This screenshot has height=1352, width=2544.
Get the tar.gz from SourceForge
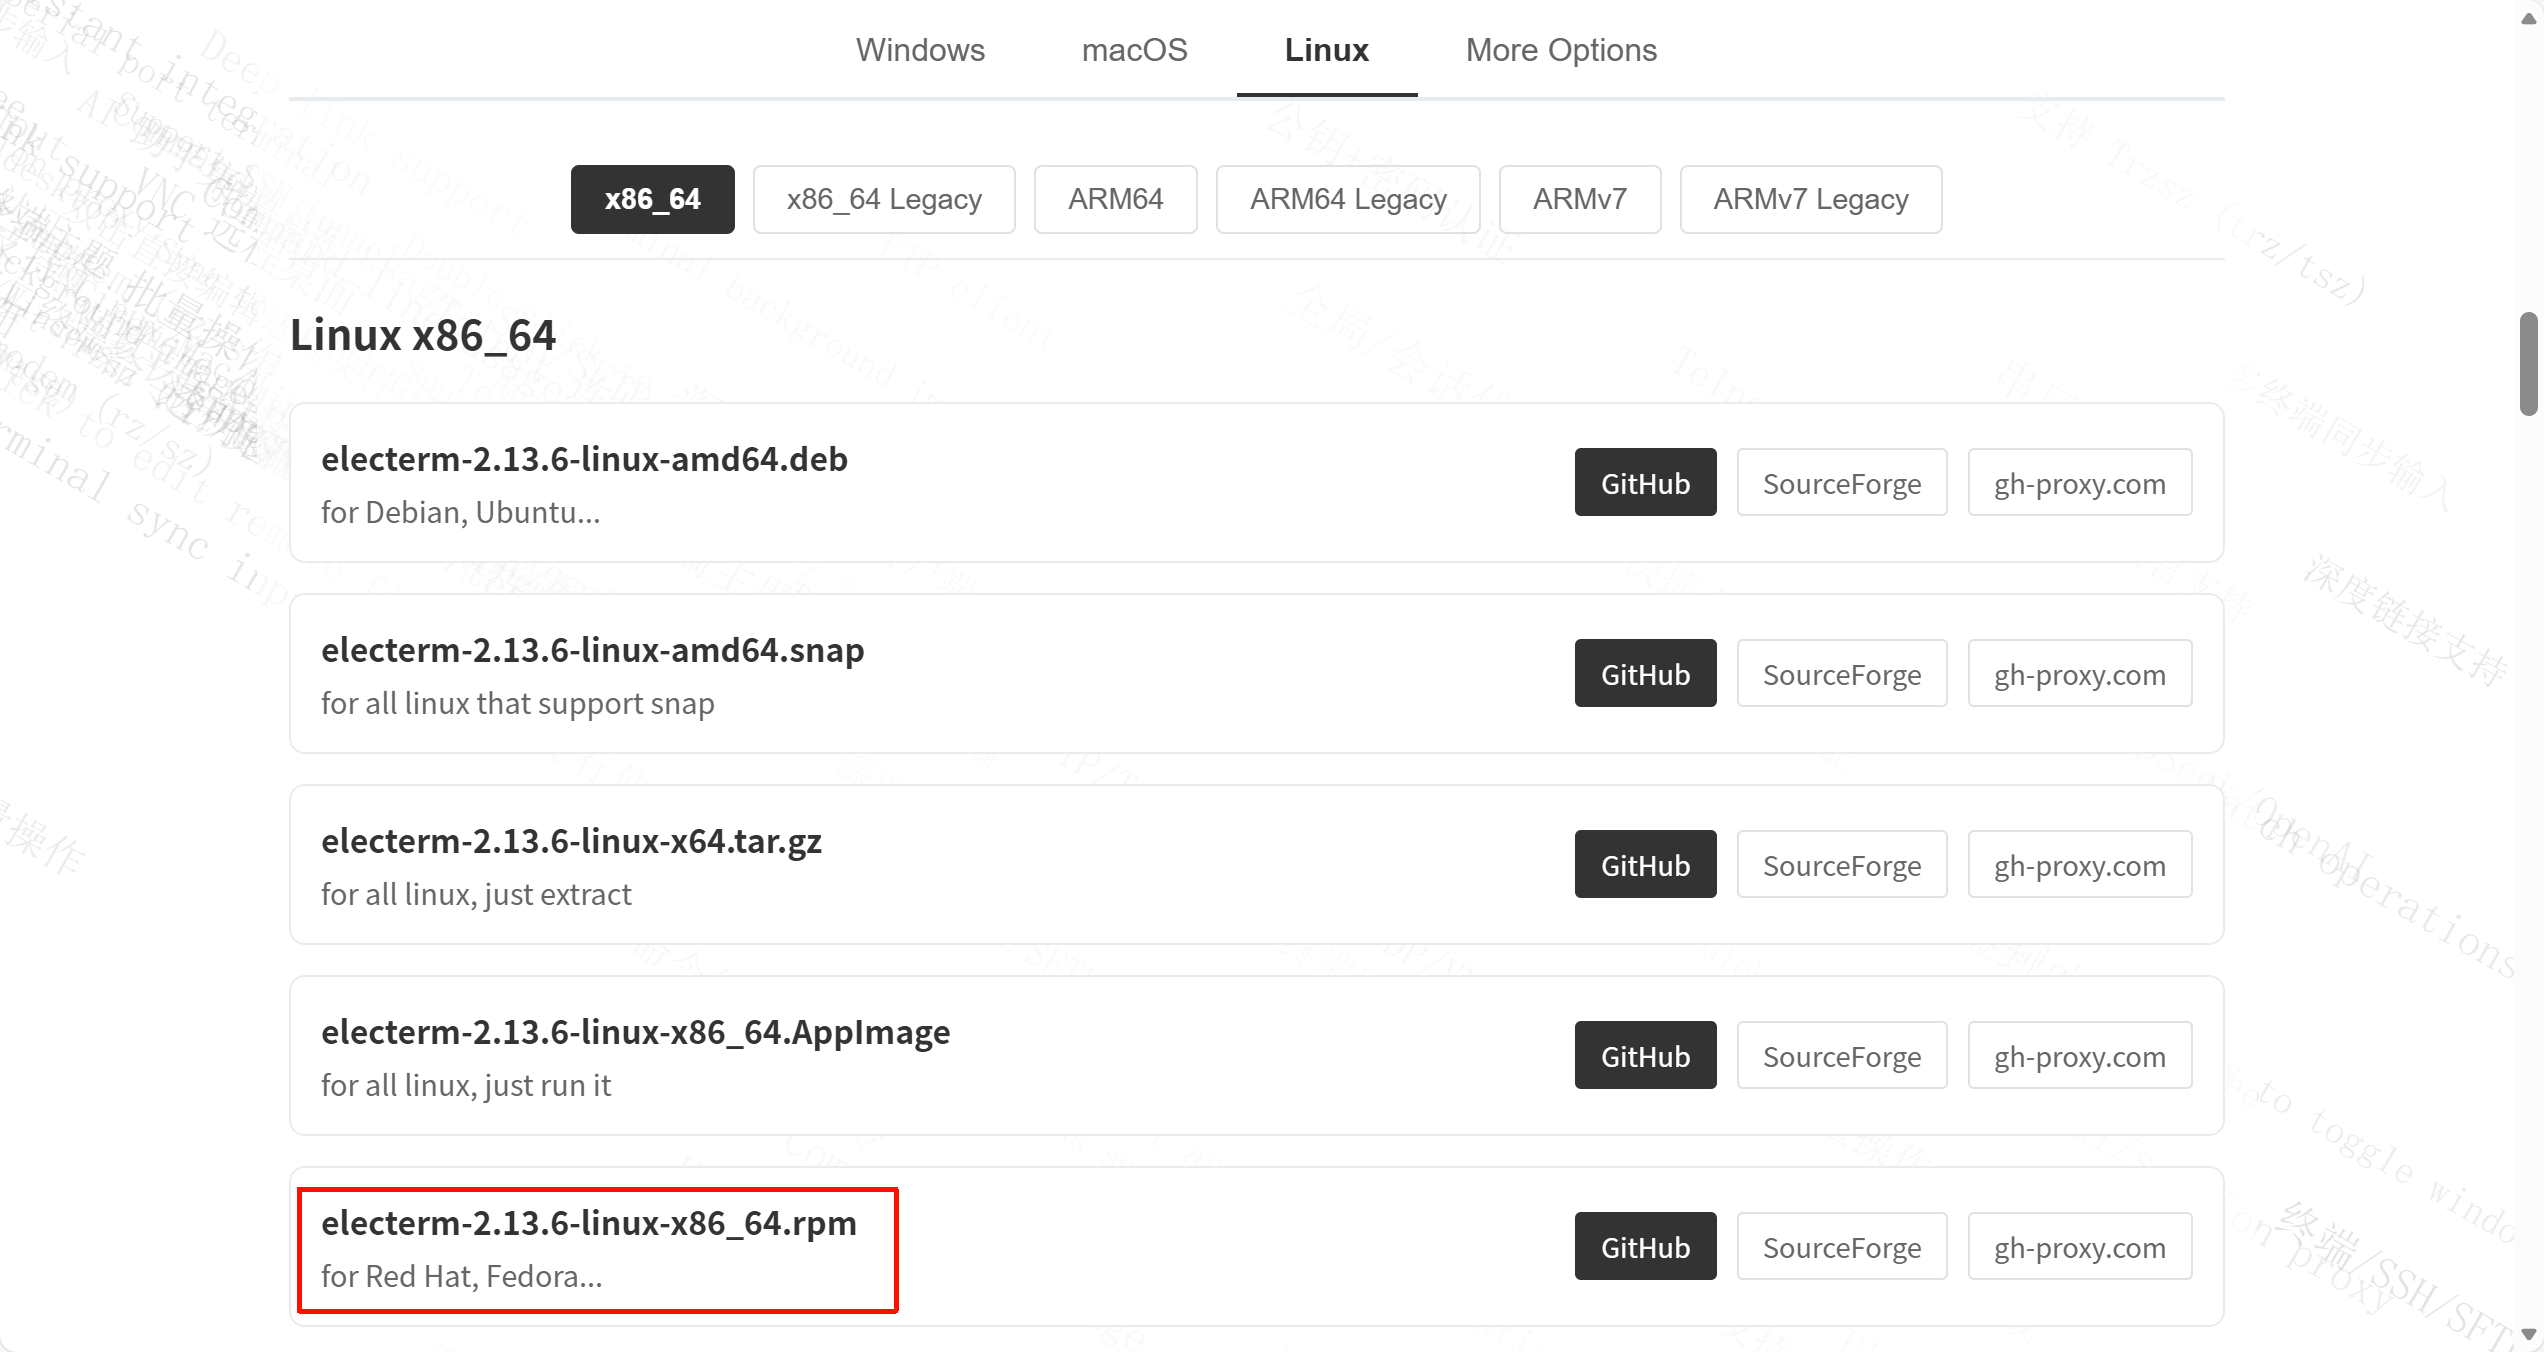pos(1841,865)
